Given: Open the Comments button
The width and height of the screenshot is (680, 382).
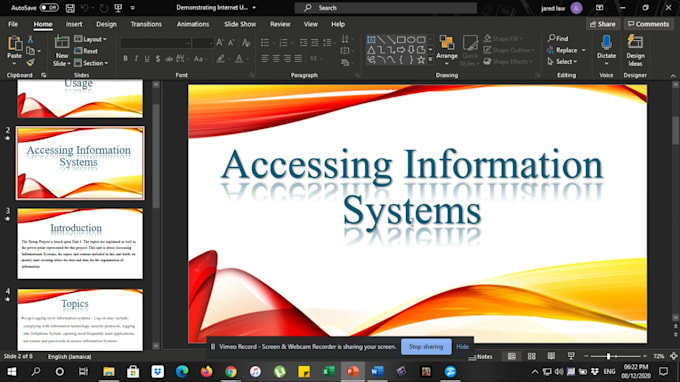Looking at the screenshot, I should coord(649,24).
